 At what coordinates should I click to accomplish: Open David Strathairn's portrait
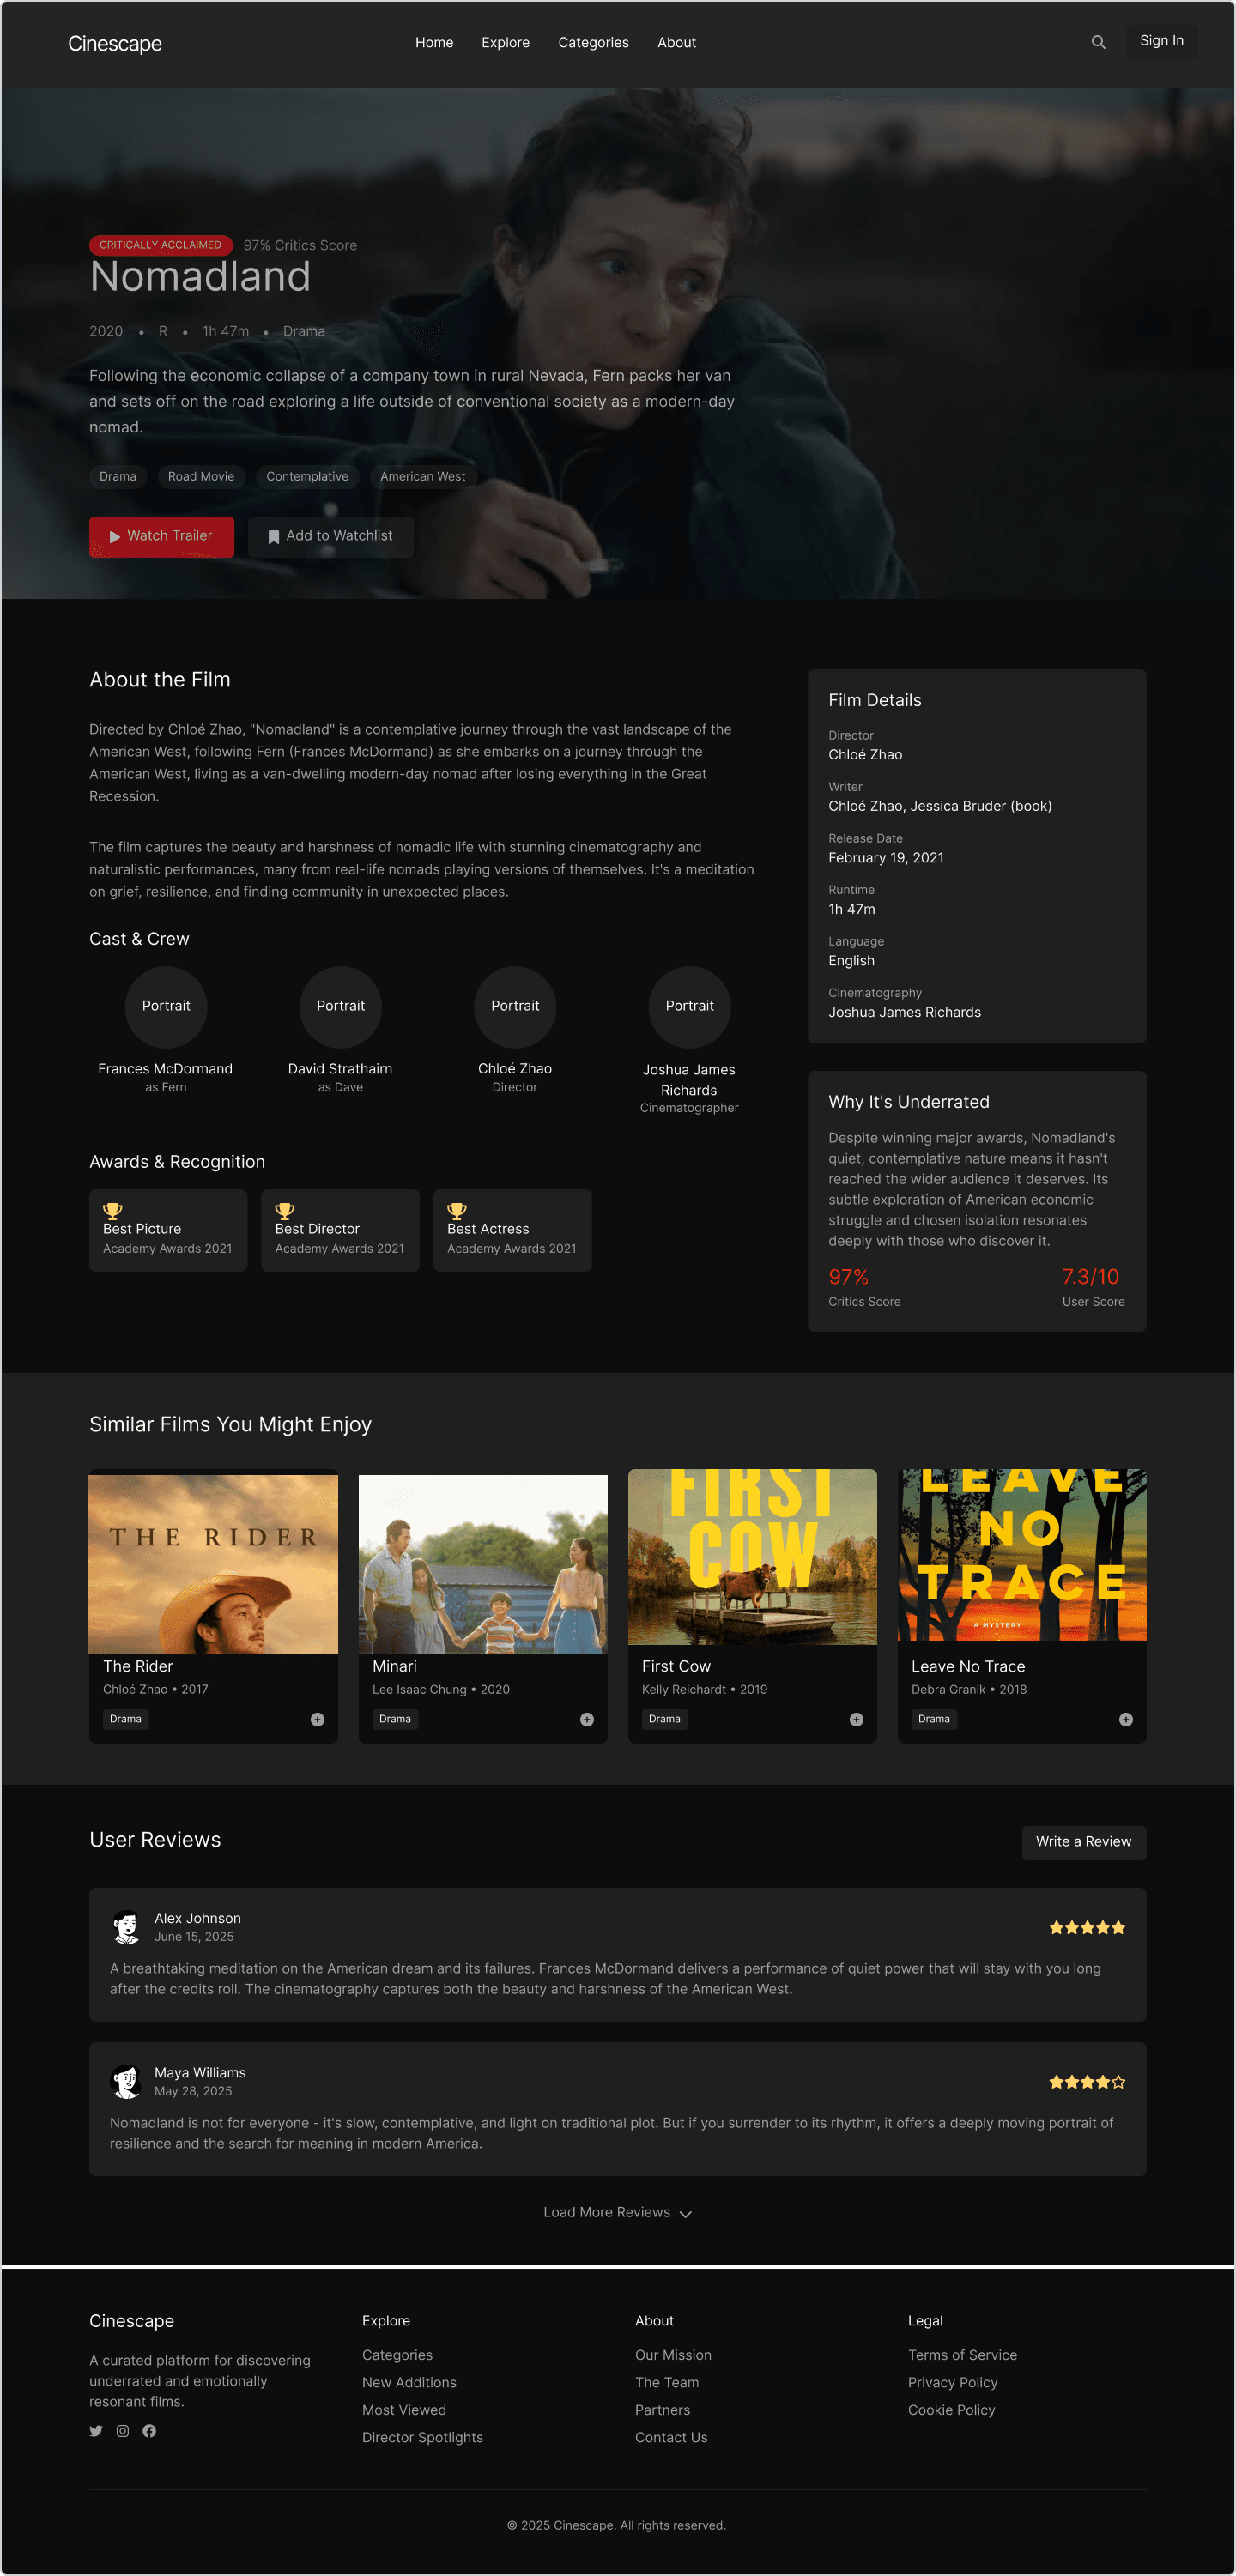click(341, 1006)
